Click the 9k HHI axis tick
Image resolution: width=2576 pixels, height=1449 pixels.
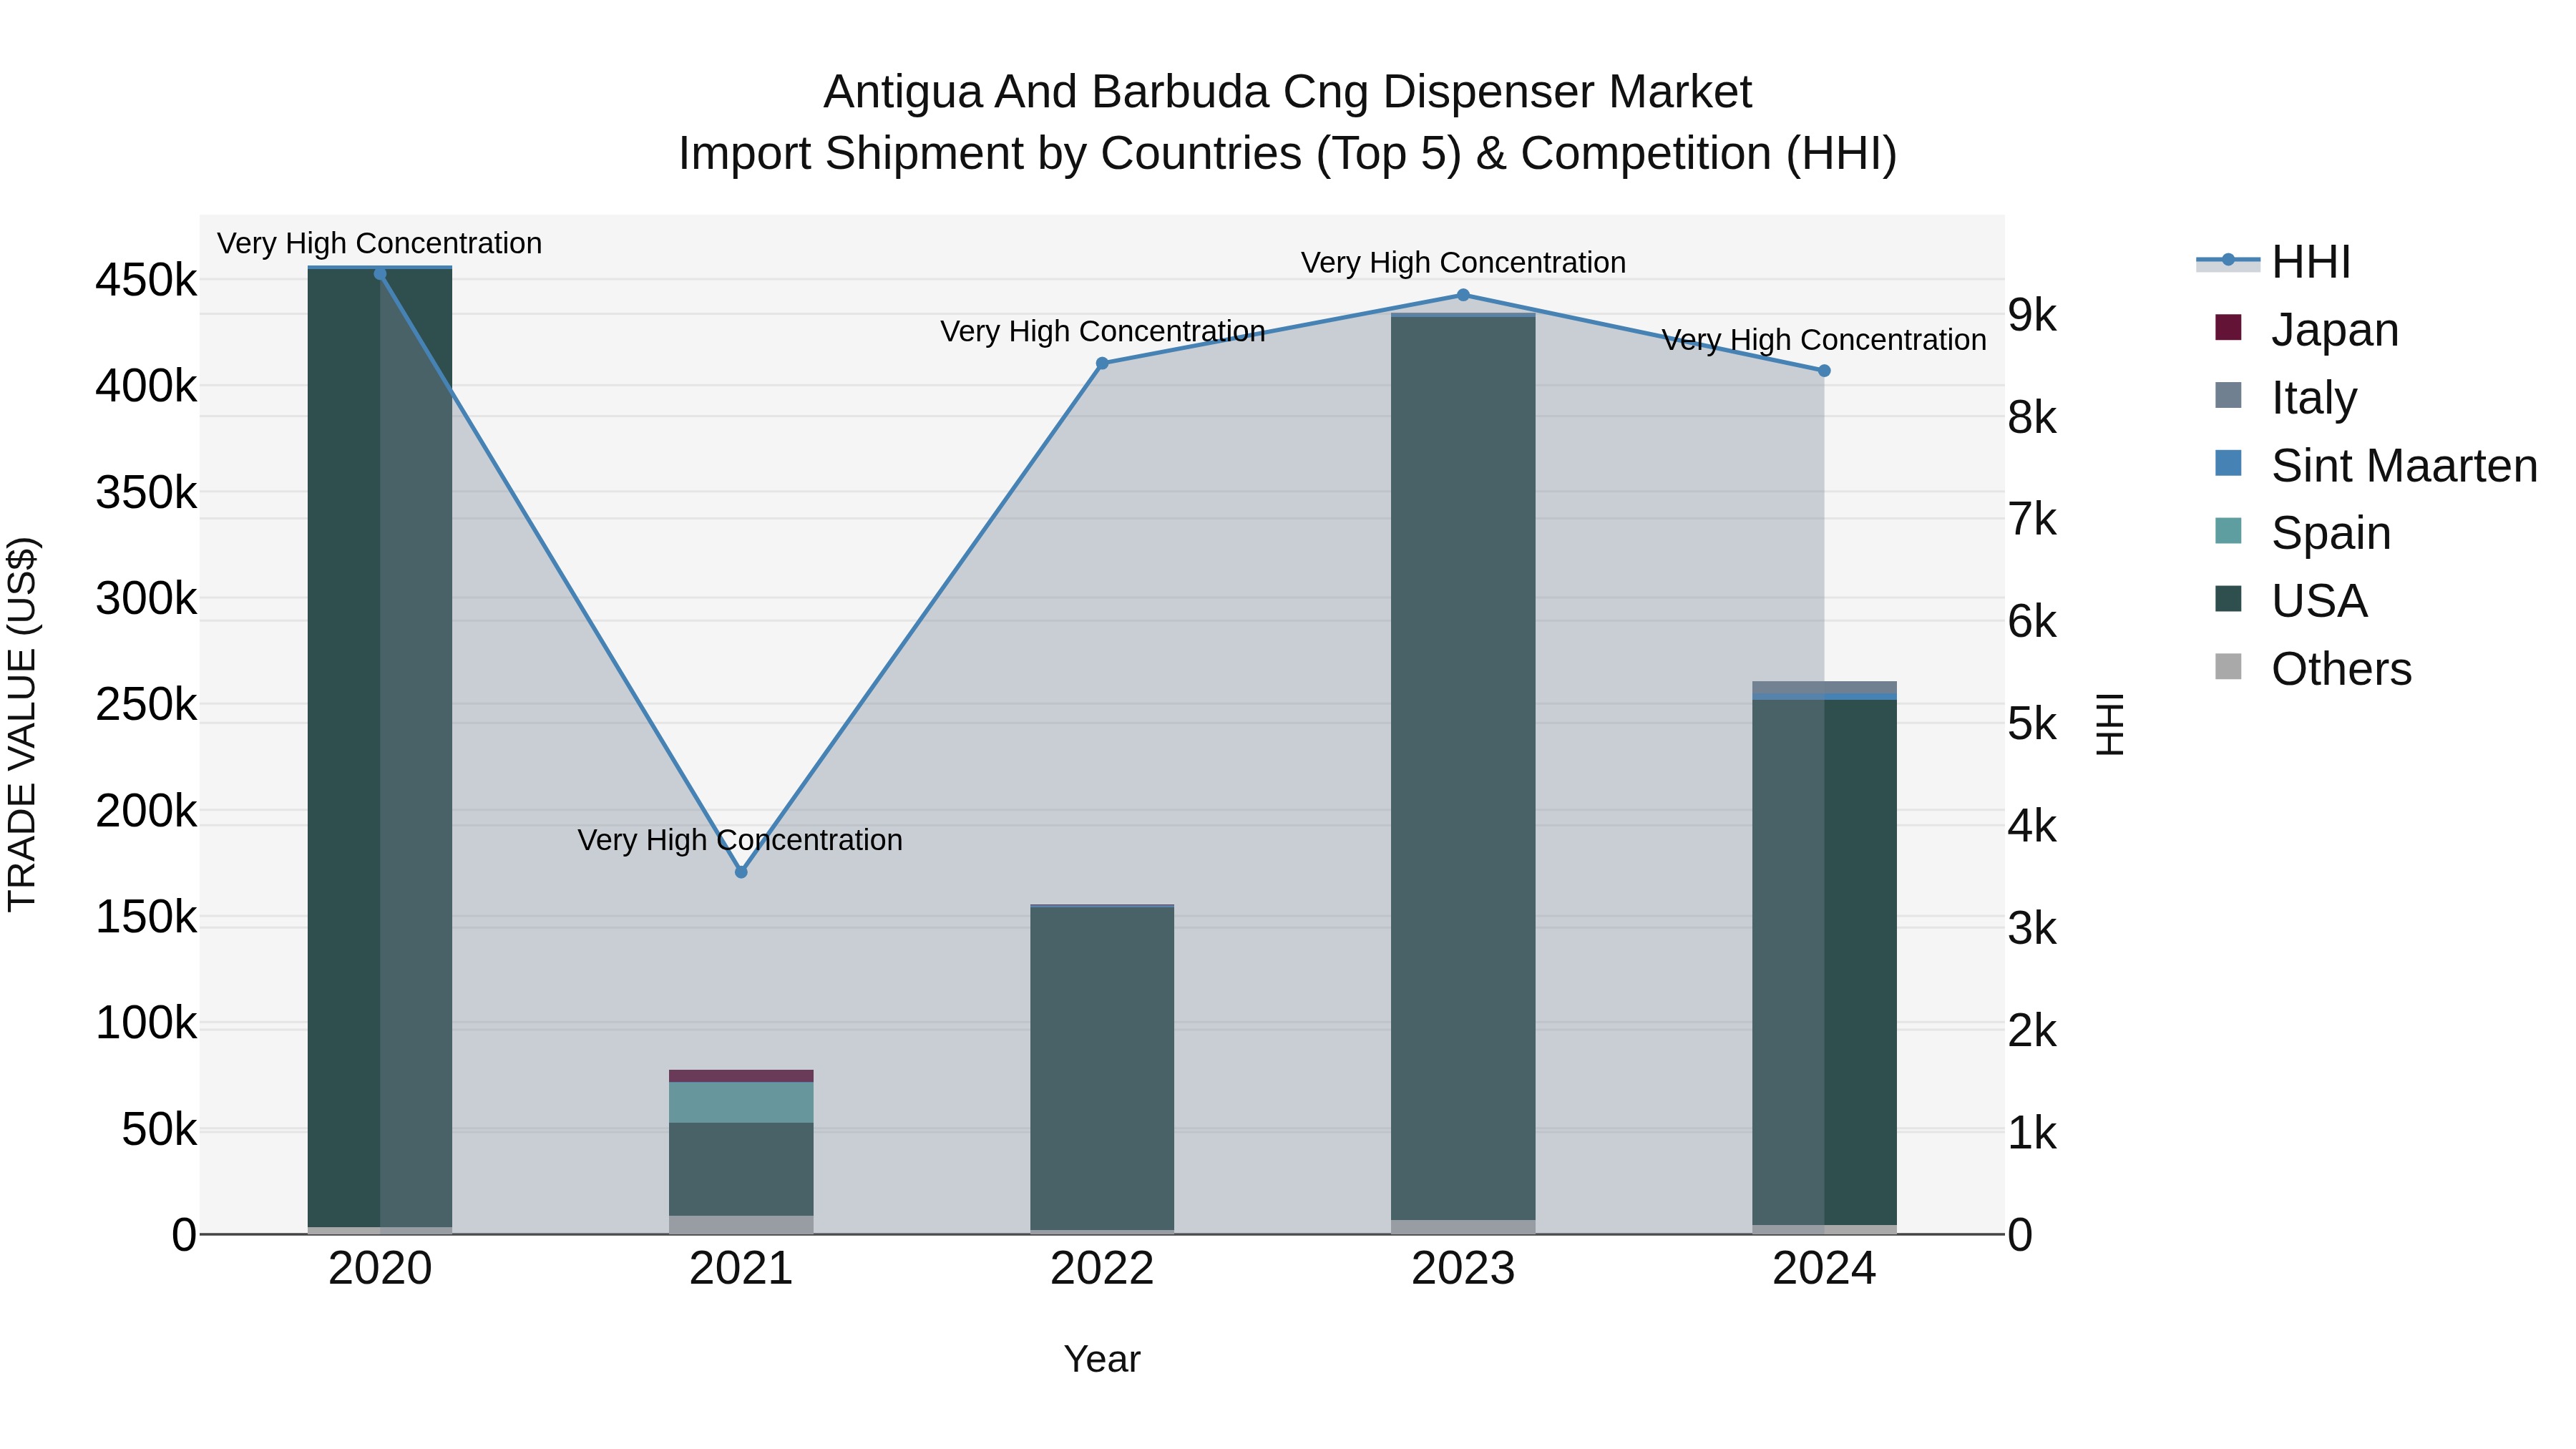2032,315
